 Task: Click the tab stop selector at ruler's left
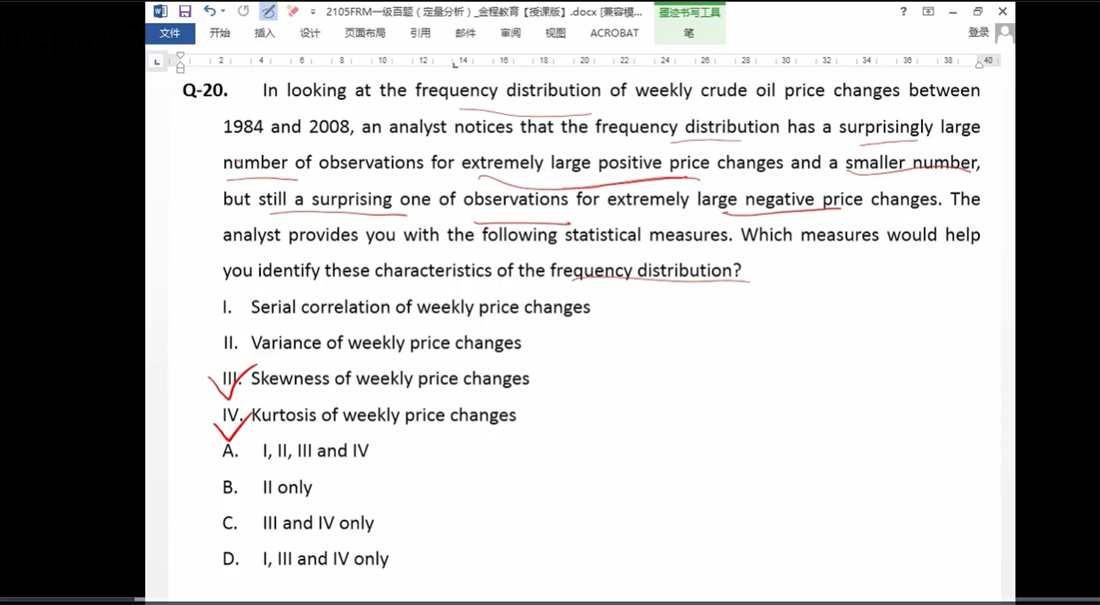point(157,62)
